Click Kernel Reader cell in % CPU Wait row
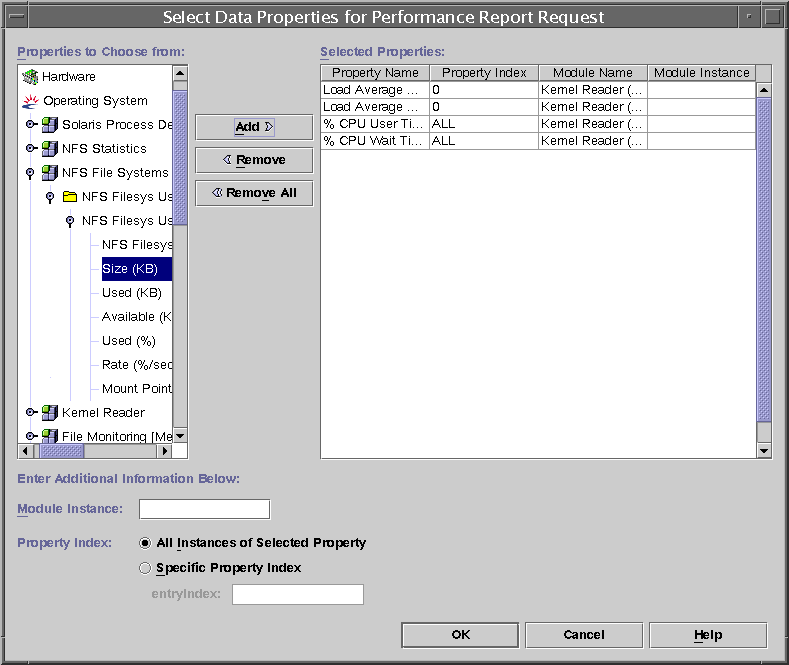Image resolution: width=789 pixels, height=665 pixels. (592, 141)
